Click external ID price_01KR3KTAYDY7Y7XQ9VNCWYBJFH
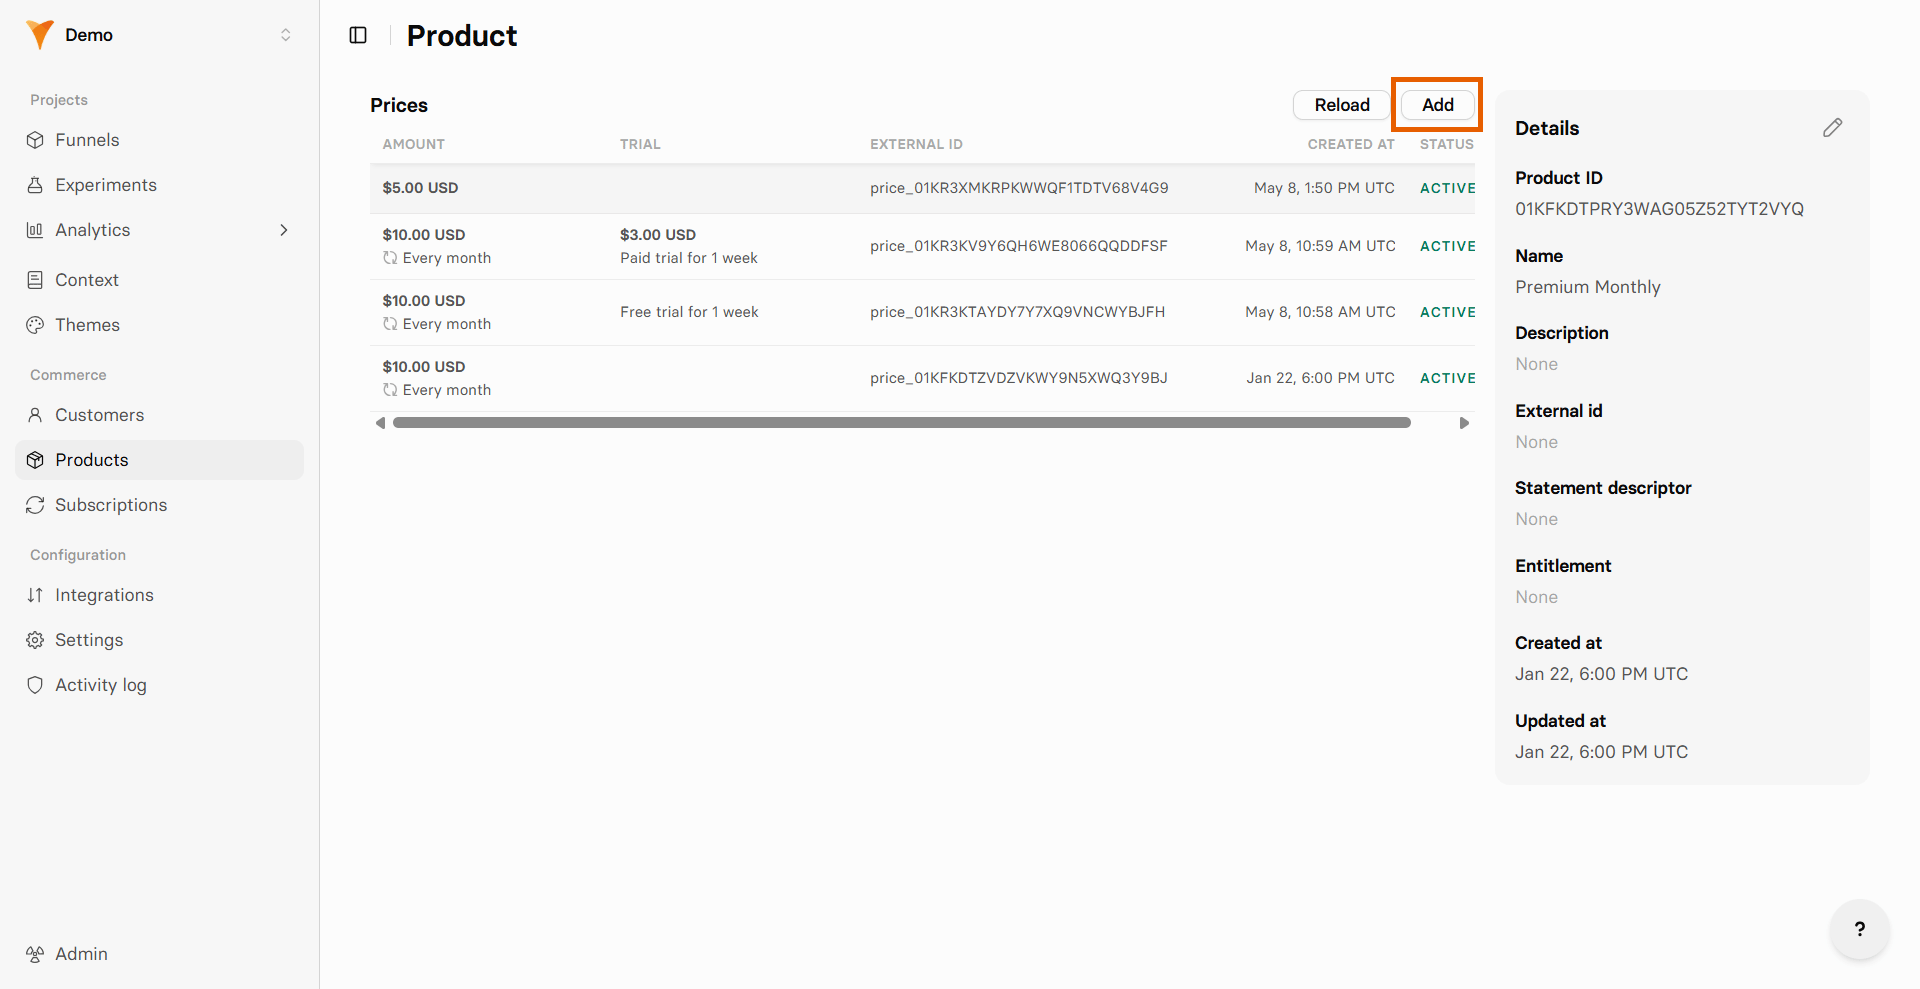 (x=1017, y=312)
